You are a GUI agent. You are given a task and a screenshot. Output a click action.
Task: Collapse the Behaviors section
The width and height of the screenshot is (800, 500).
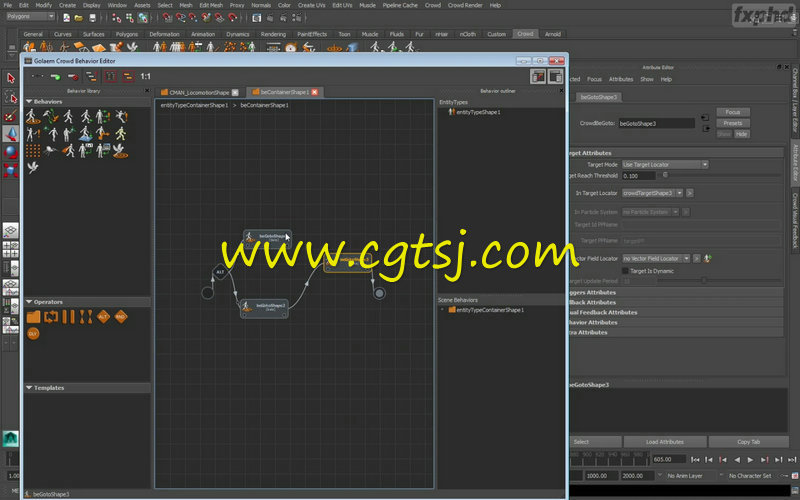point(29,102)
